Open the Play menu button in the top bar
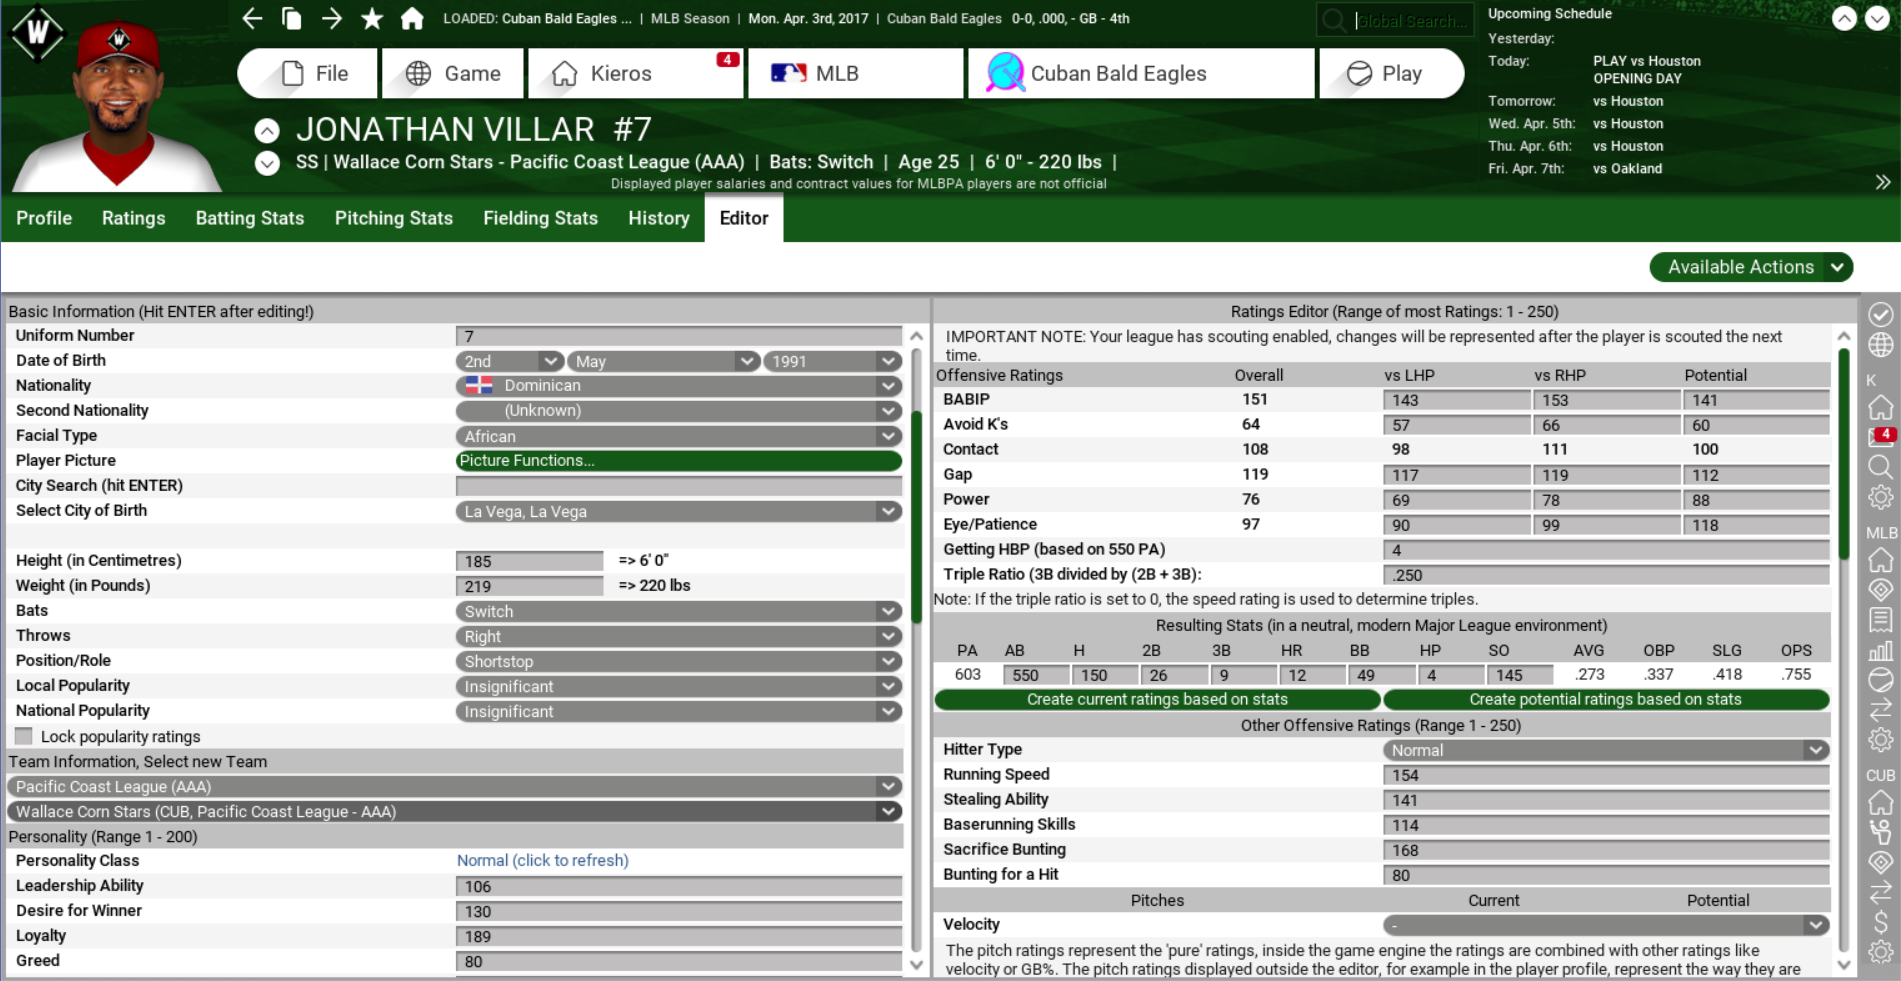 1392,73
